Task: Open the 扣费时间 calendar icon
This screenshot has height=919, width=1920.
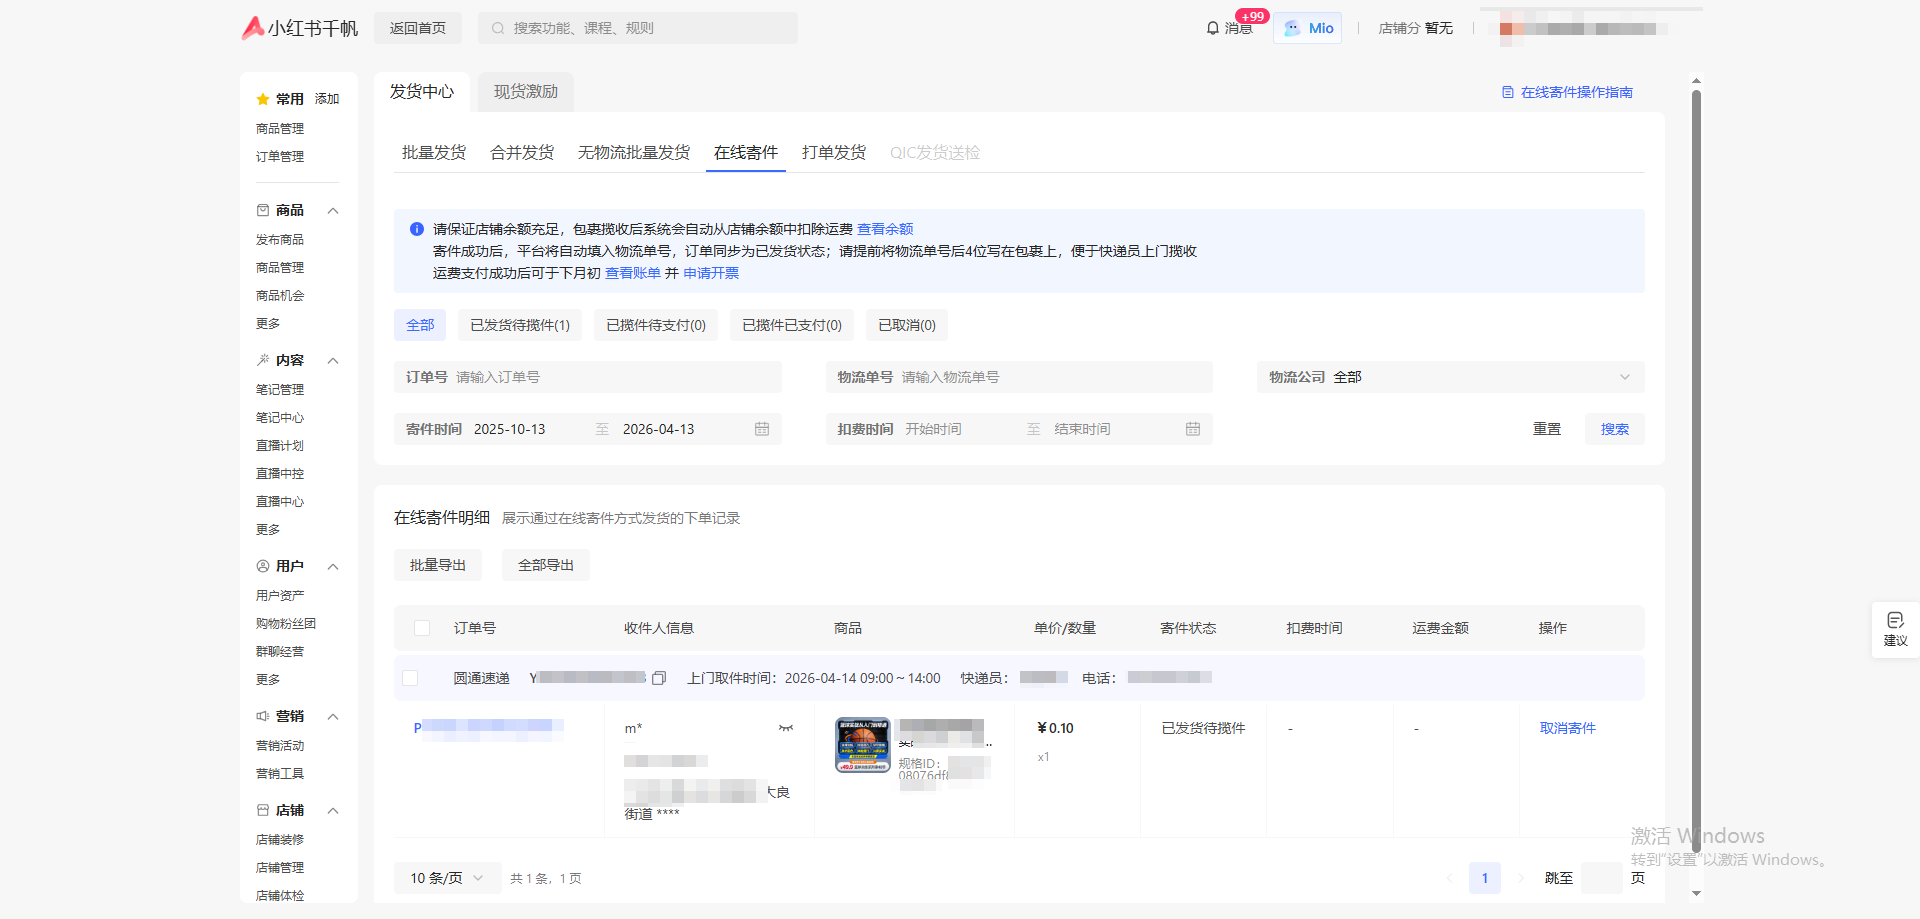Action: pyautogui.click(x=1193, y=429)
